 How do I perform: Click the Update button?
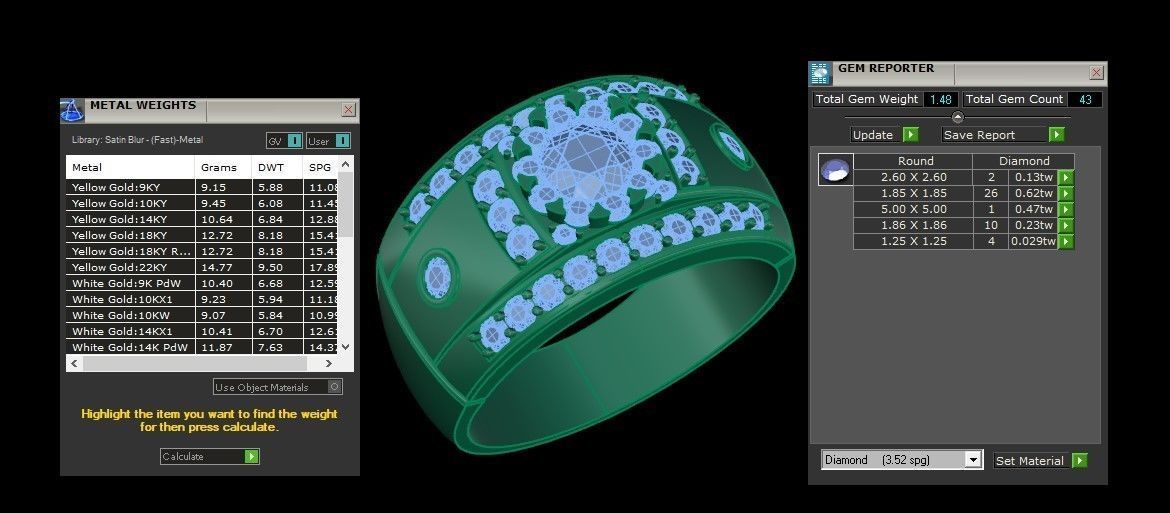tap(885, 135)
